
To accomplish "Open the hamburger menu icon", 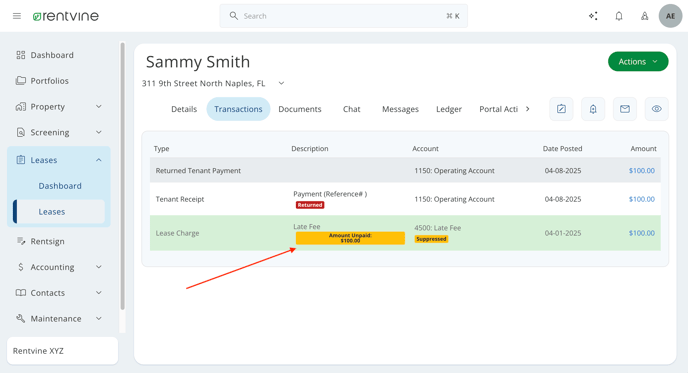I will 17,16.
